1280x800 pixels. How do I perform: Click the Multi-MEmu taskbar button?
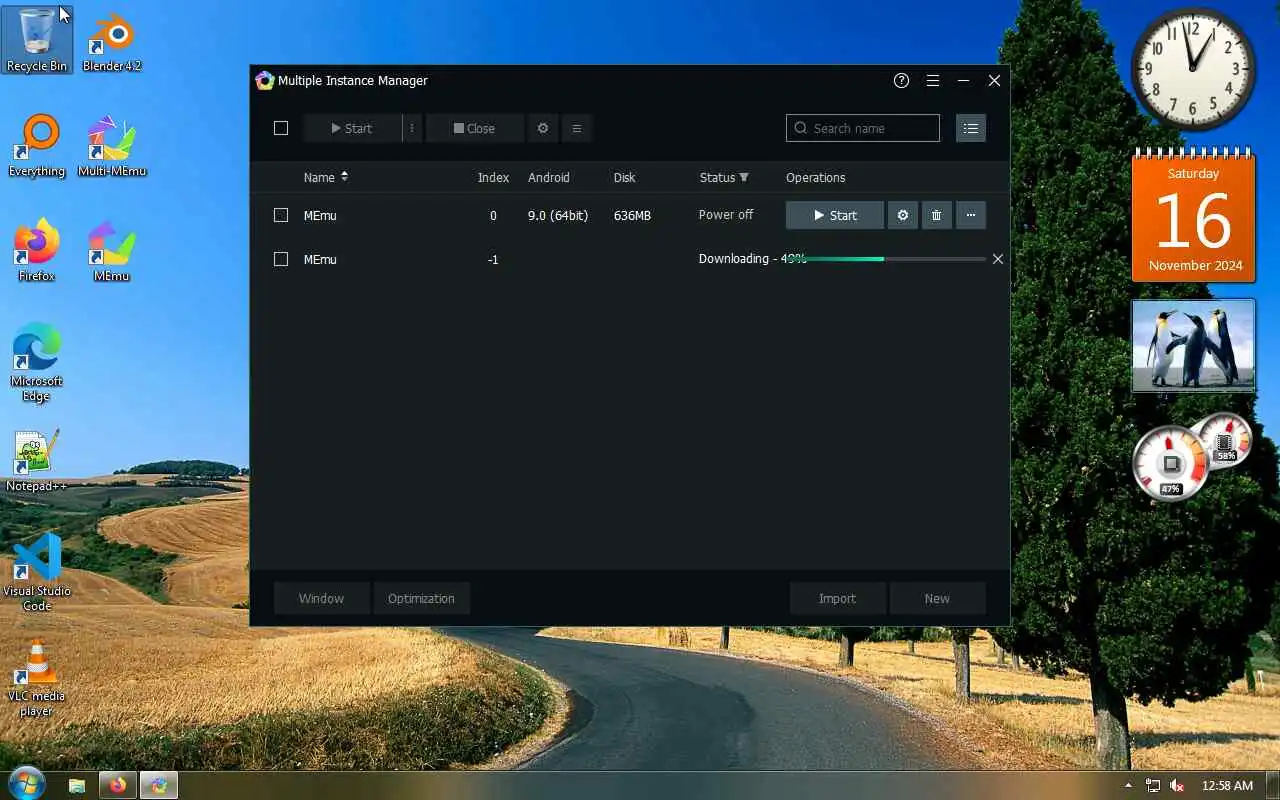click(x=158, y=785)
